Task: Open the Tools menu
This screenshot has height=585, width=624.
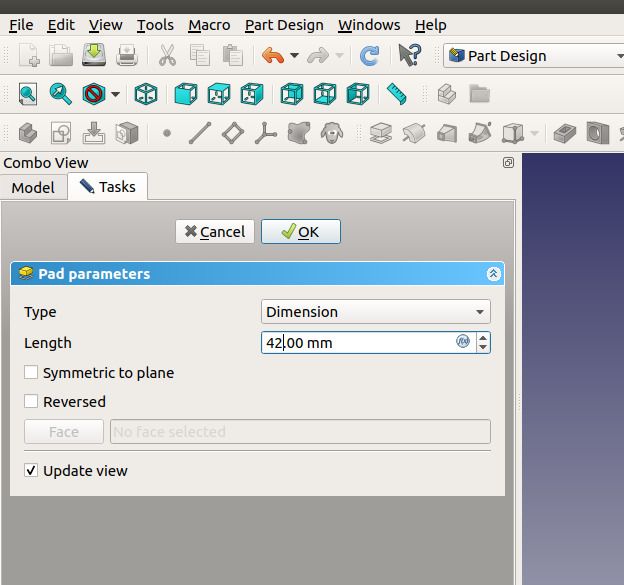Action: tap(155, 25)
